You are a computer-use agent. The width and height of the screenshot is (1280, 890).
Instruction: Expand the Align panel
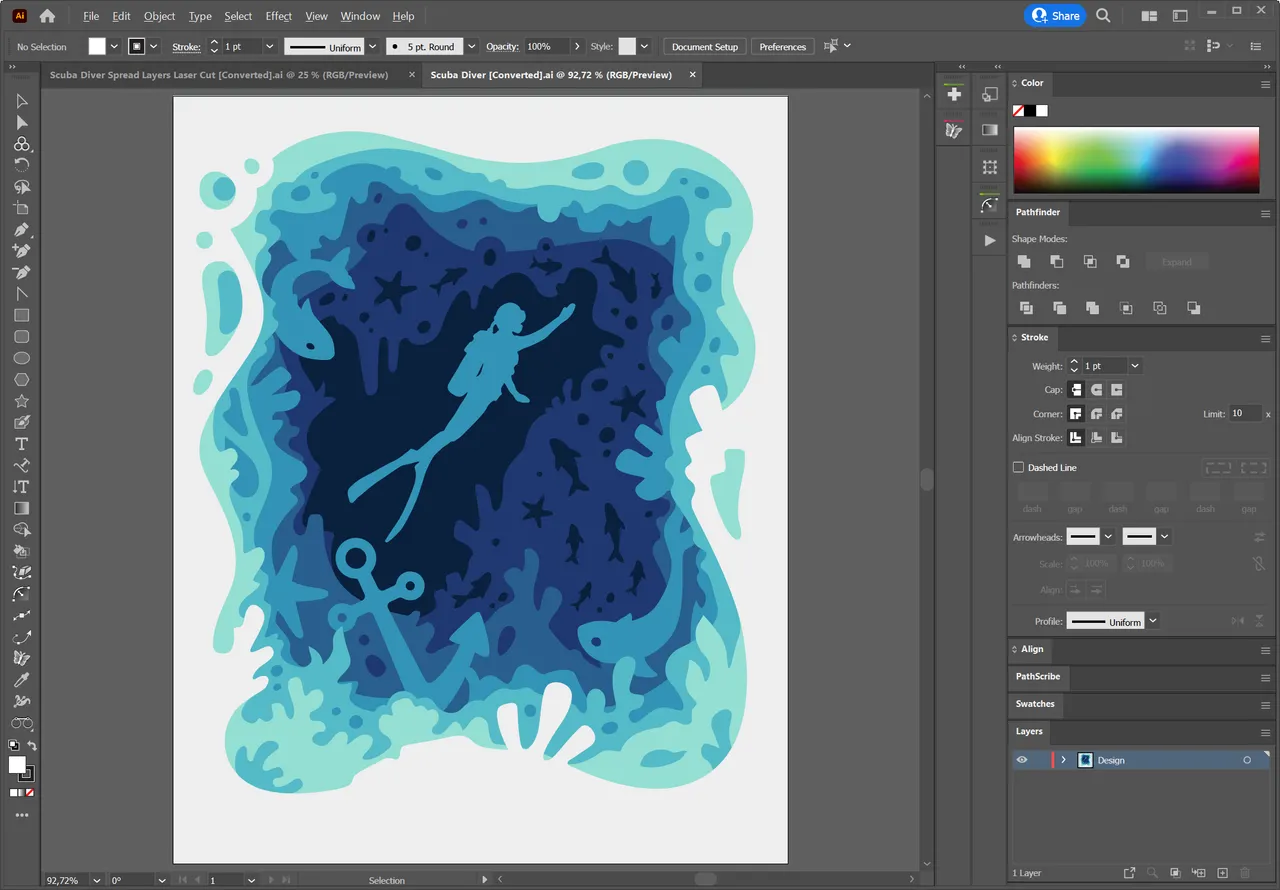pos(1032,649)
